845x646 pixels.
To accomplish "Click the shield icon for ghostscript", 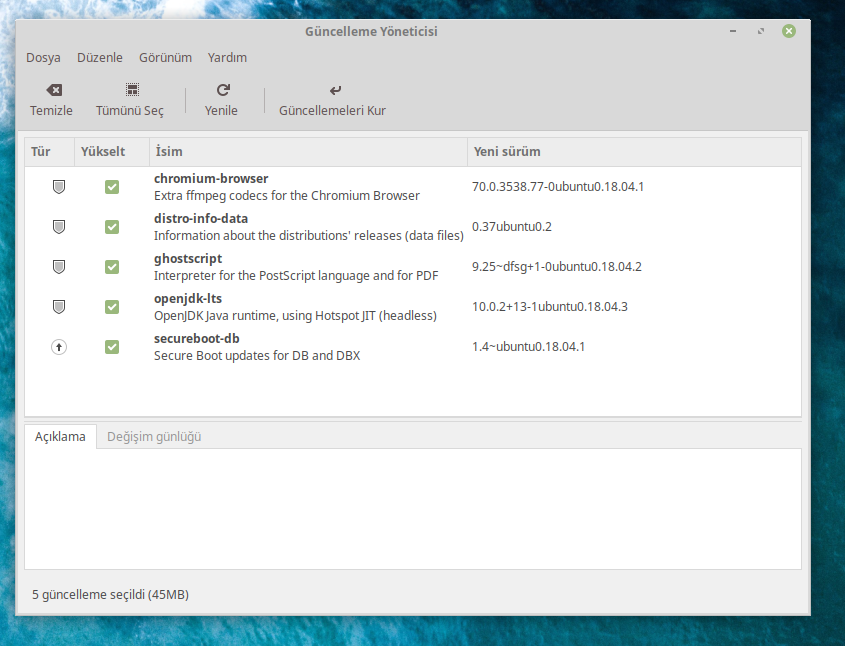I will [59, 267].
